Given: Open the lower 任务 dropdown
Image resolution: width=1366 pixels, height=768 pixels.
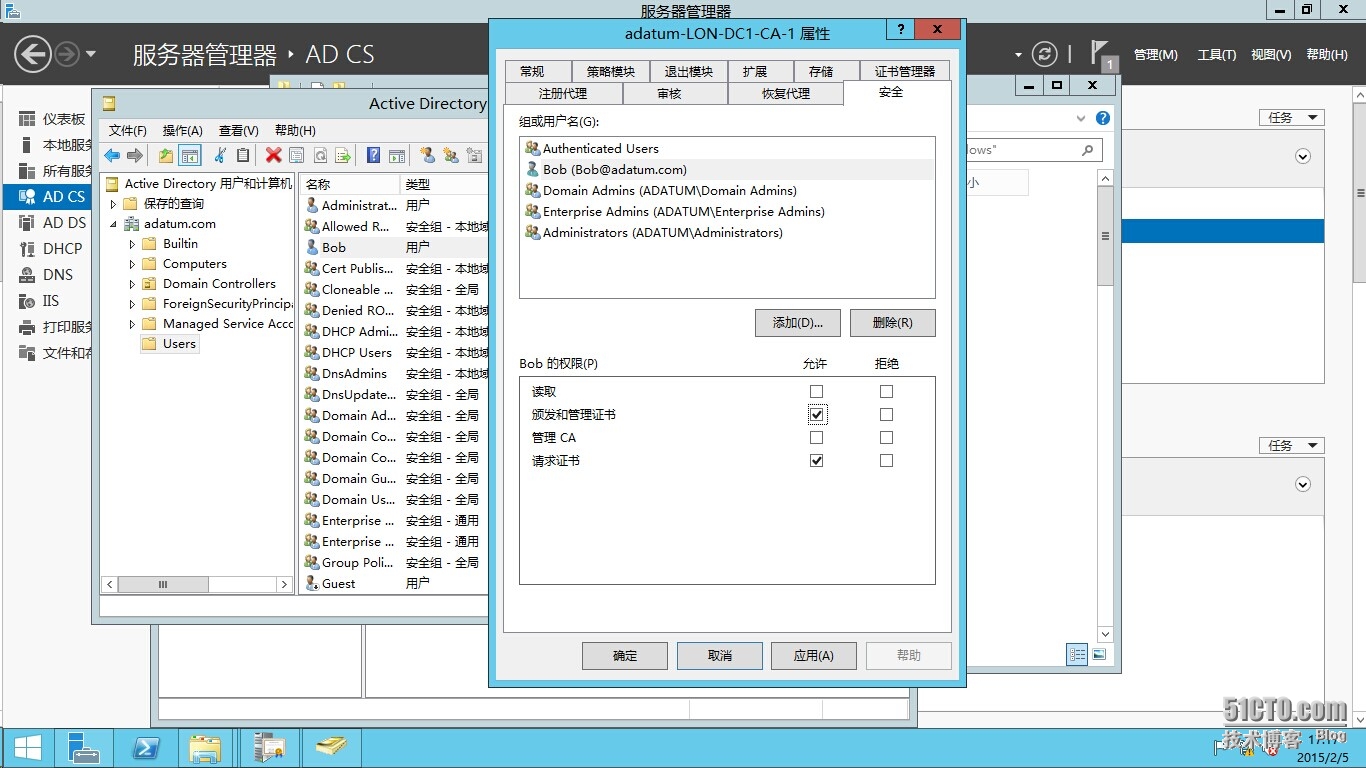Looking at the screenshot, I should (1291, 446).
